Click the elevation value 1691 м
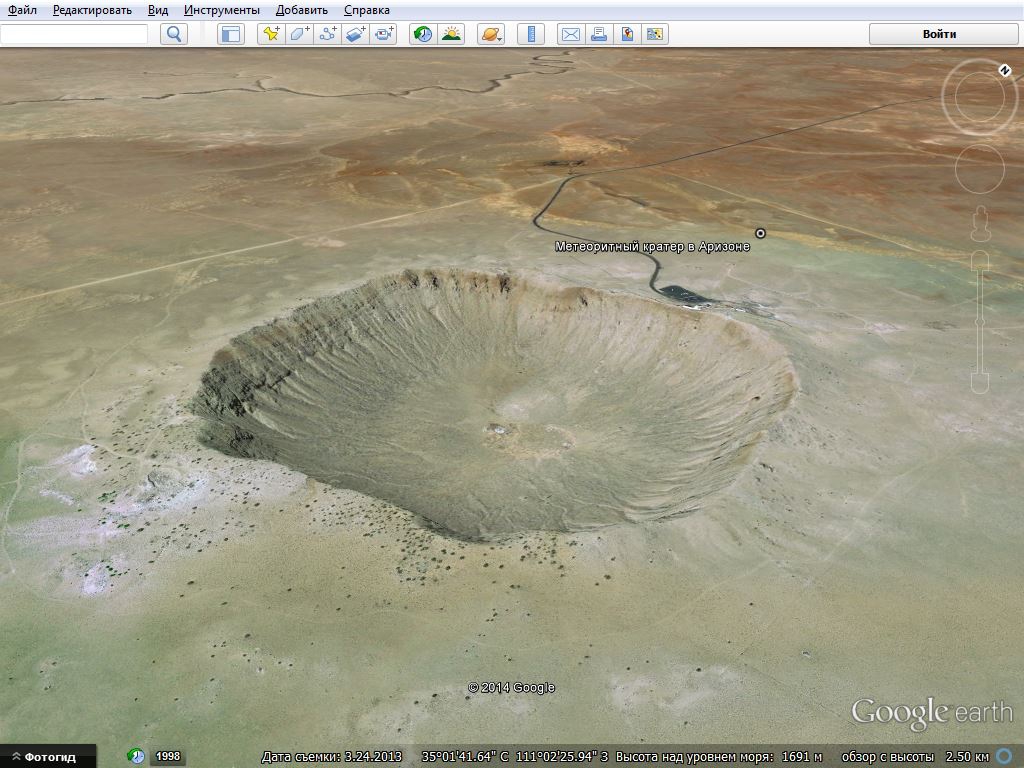The image size is (1024, 768). click(x=801, y=756)
